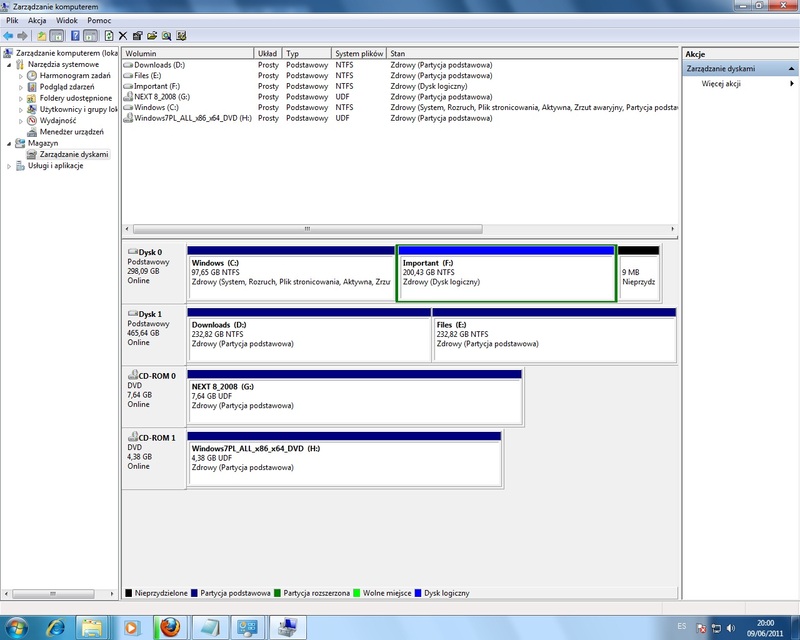Select Menedżer urządzeń in the tree

[71, 132]
